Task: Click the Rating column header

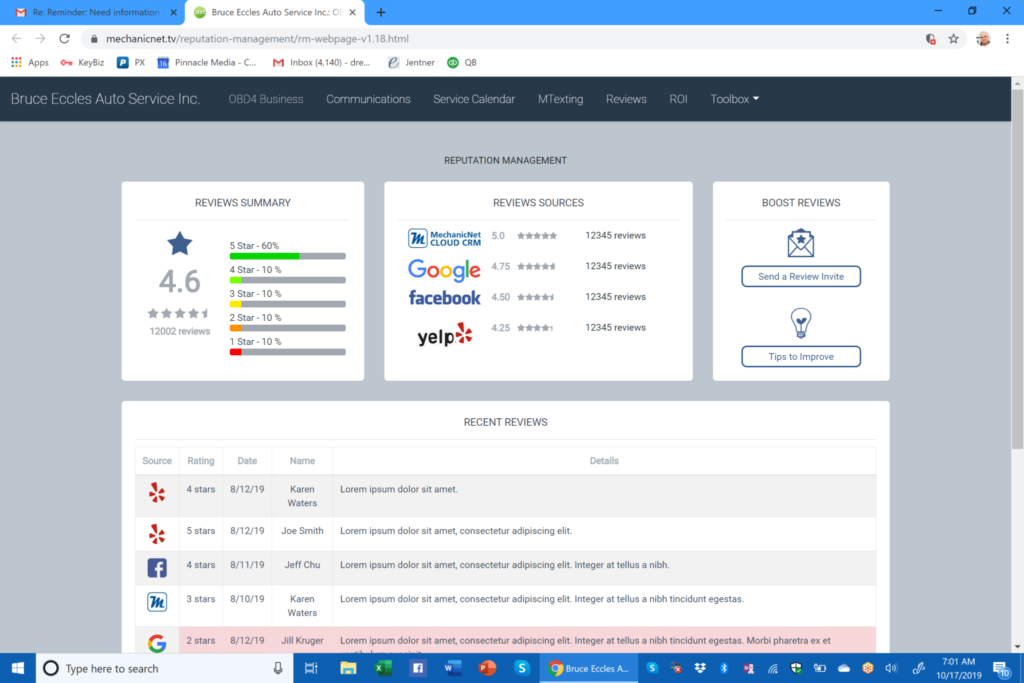Action: [200, 461]
